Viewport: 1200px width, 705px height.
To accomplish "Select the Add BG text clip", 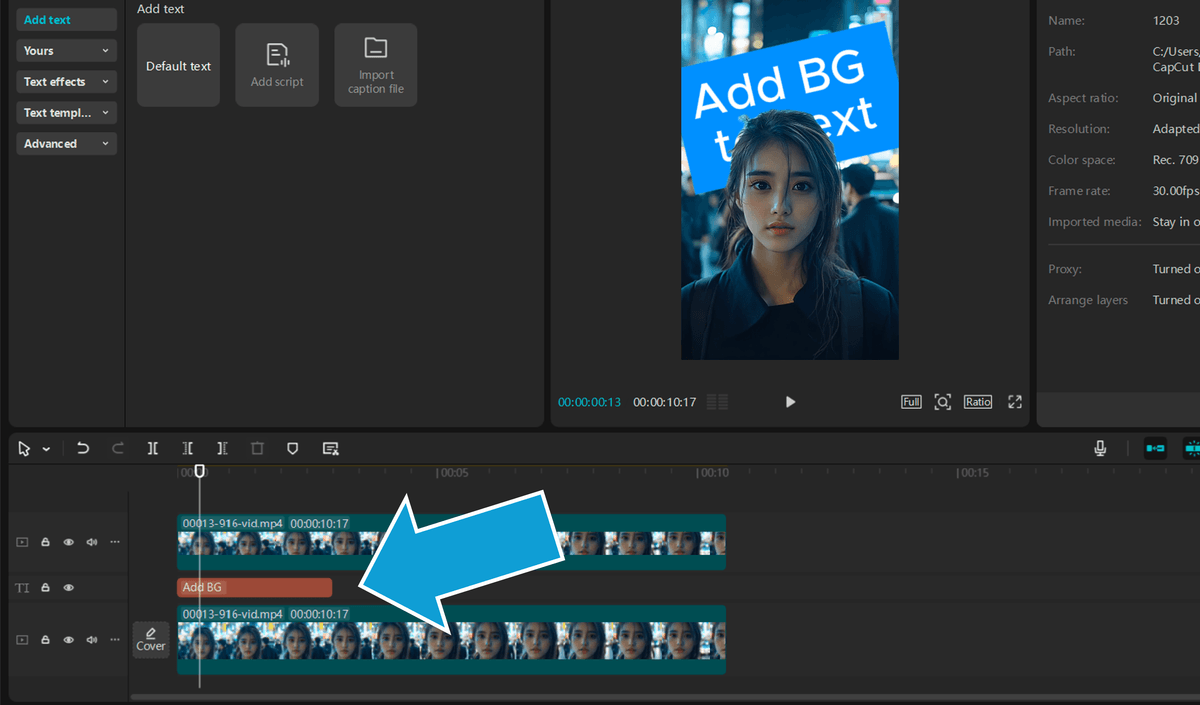I will pyautogui.click(x=254, y=588).
